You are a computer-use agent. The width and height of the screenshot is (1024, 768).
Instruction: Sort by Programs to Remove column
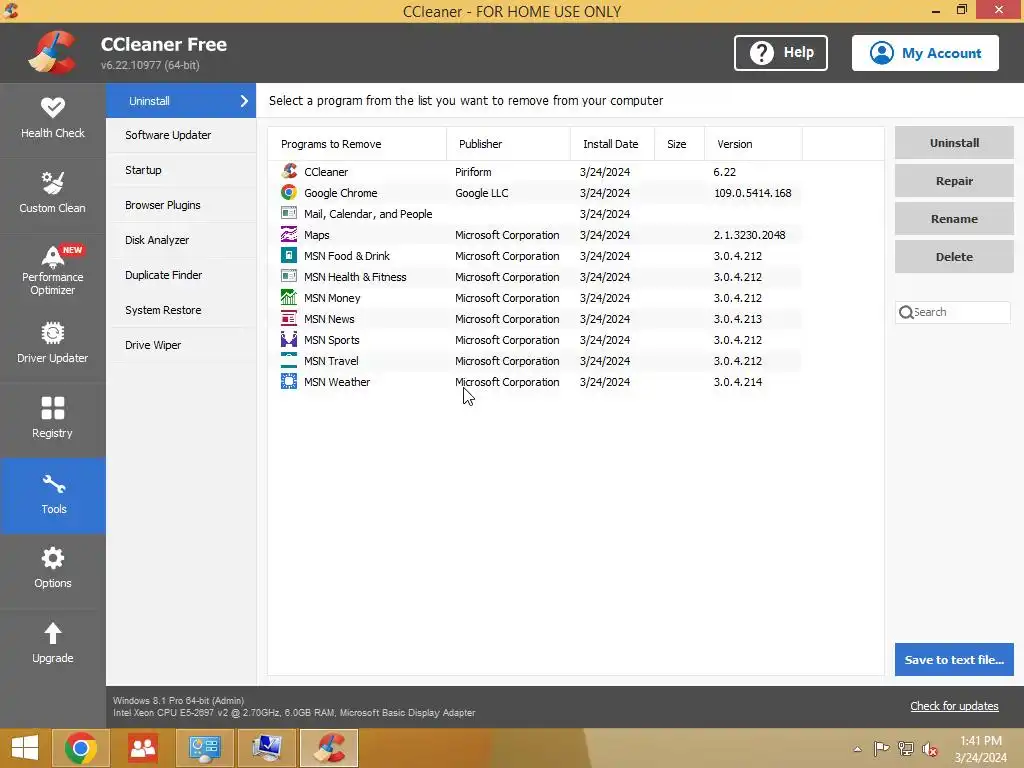point(357,144)
